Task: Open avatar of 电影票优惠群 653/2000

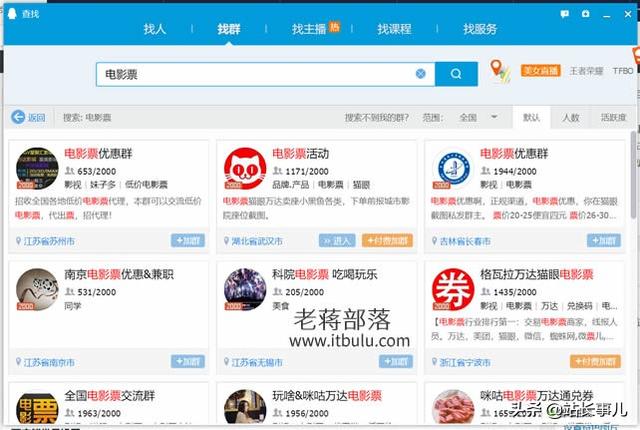Action: point(37,168)
